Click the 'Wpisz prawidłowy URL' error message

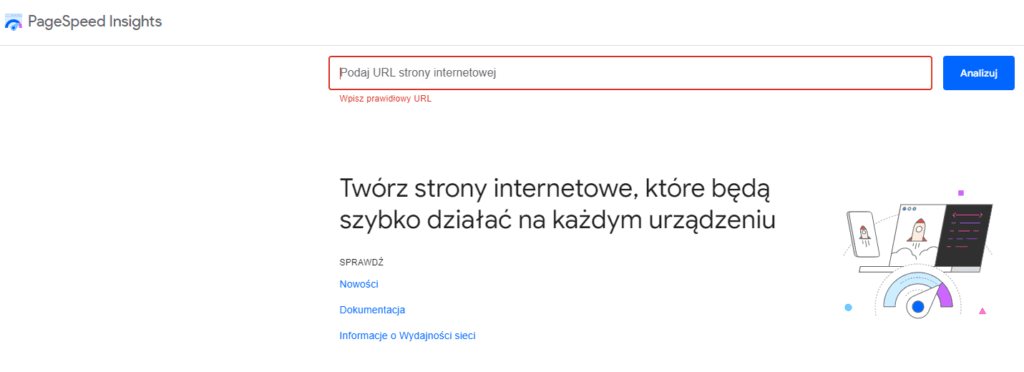click(385, 99)
